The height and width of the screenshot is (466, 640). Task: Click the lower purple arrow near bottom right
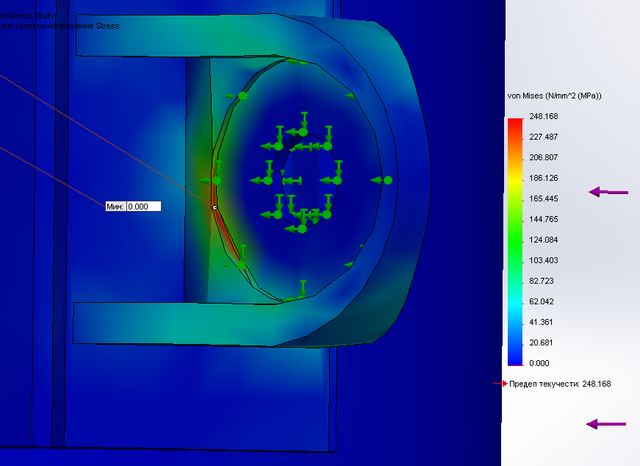[x=605, y=424]
